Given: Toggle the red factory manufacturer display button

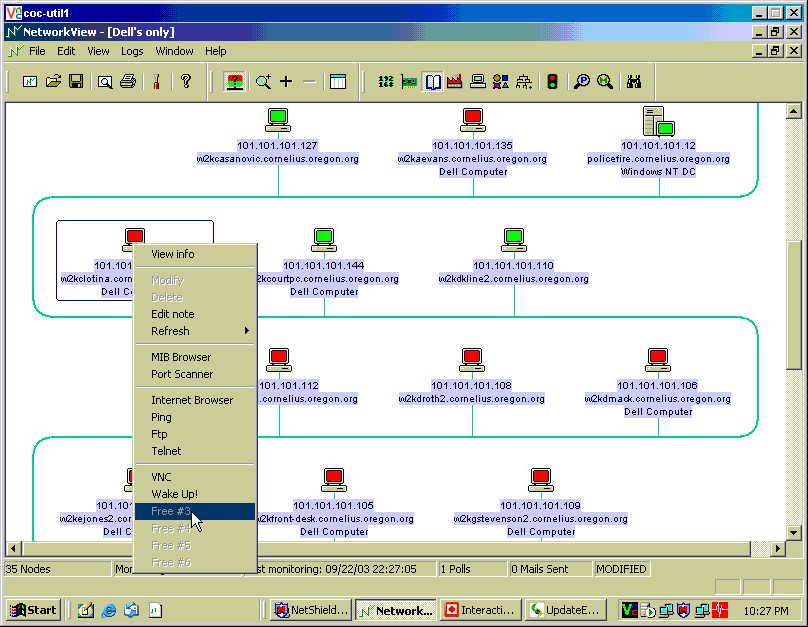Looking at the screenshot, I should [454, 81].
